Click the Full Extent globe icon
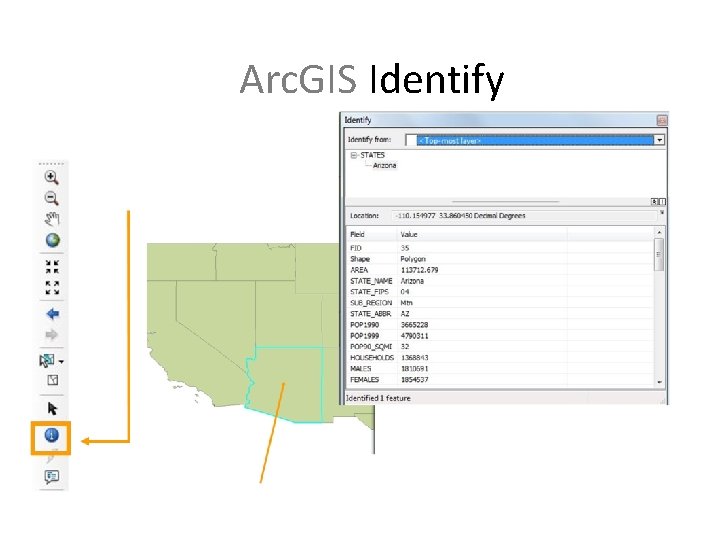The width and height of the screenshot is (720, 540). click(52, 240)
